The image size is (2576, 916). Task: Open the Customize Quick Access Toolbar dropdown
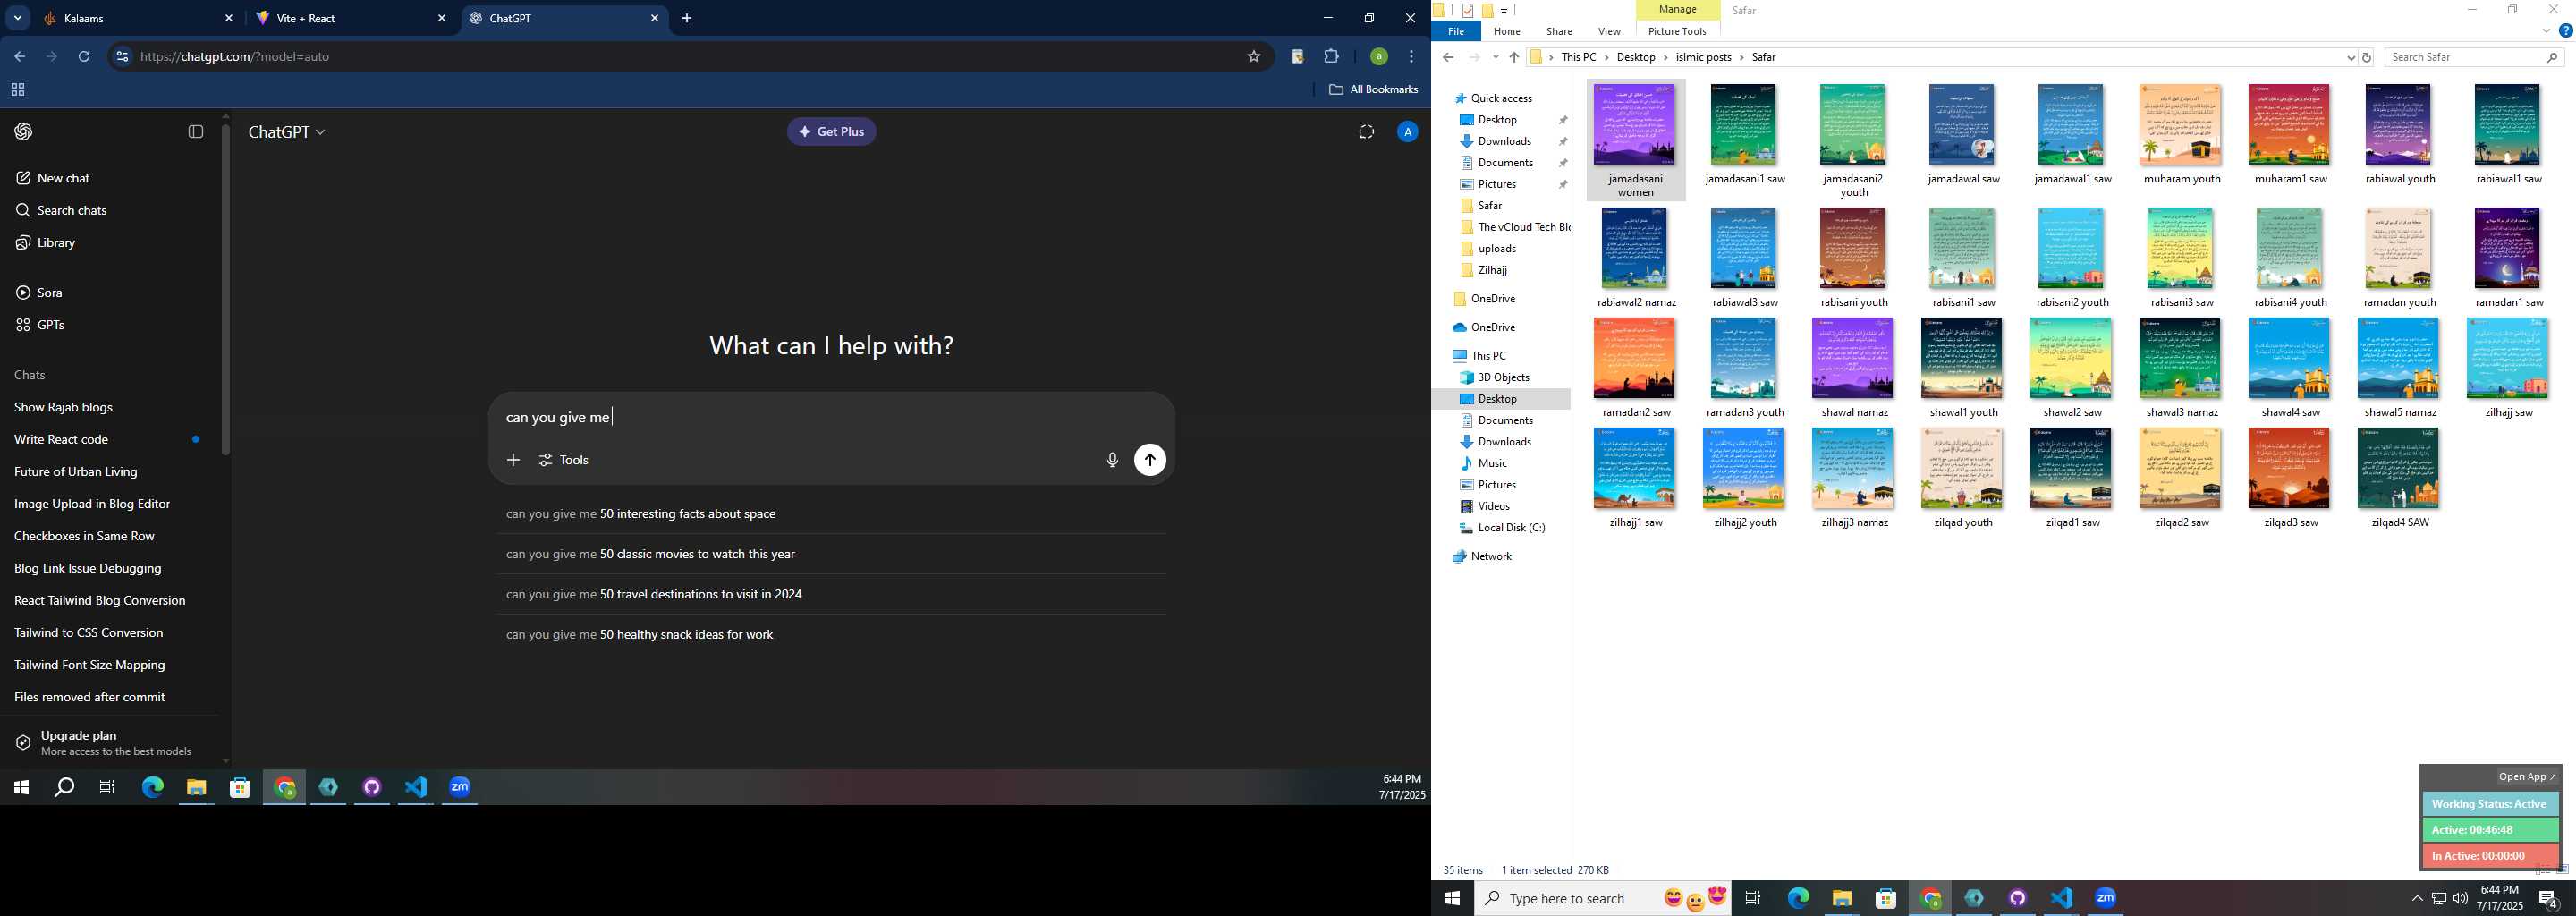pyautogui.click(x=1503, y=11)
